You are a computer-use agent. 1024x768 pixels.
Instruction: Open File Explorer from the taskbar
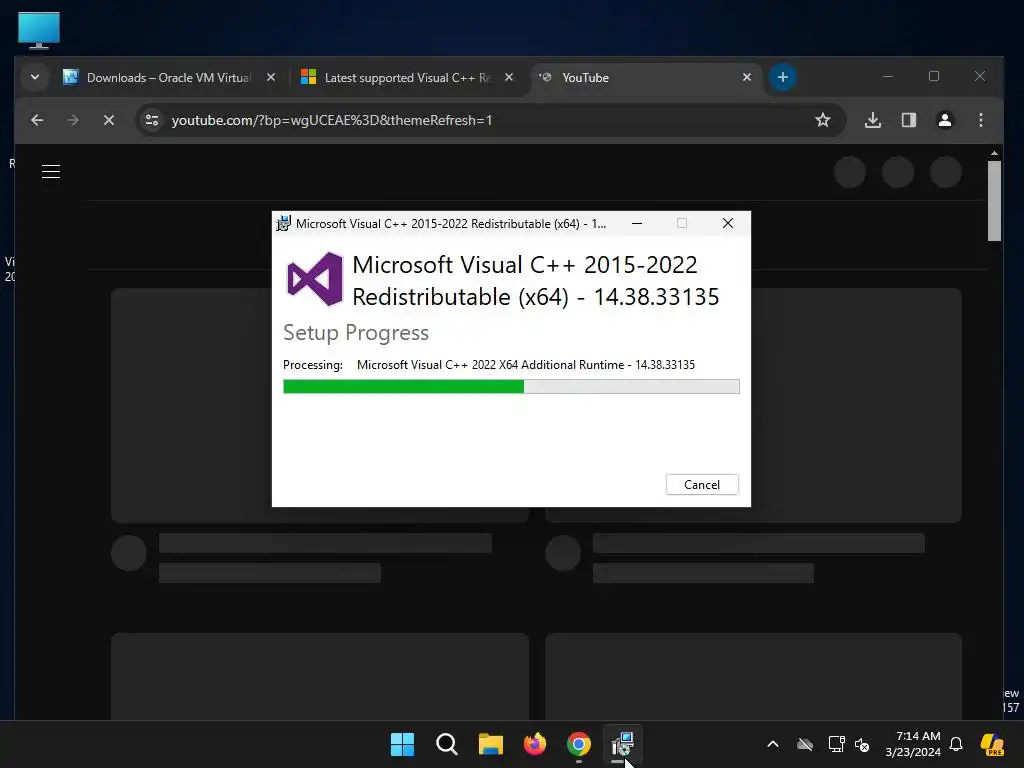click(490, 744)
